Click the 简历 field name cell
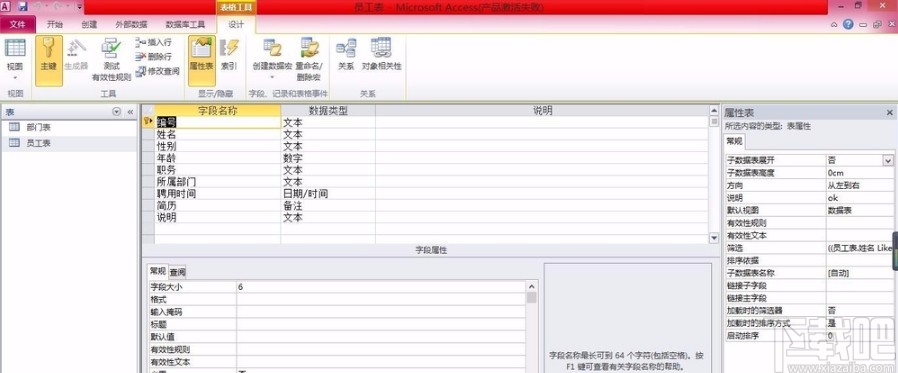Screen dimensions: 898x373 (218, 206)
